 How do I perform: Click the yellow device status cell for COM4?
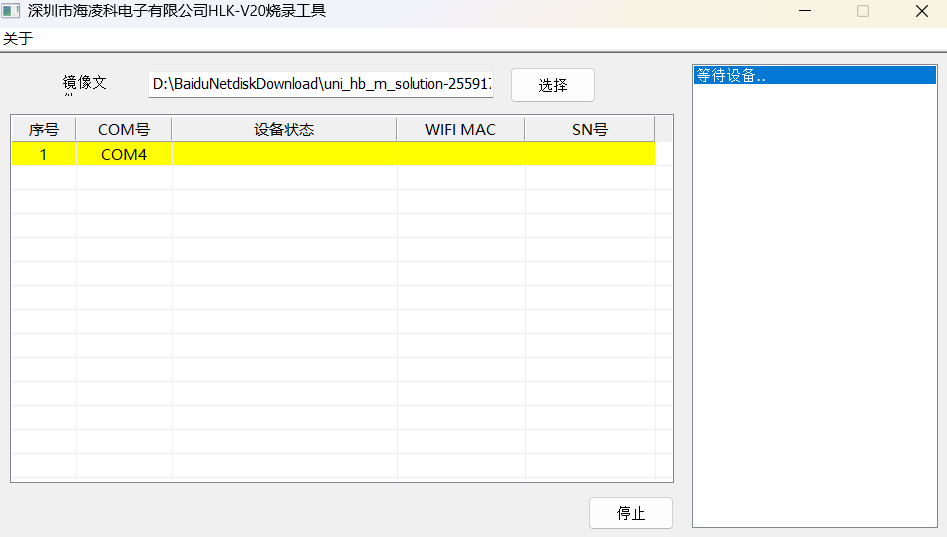[x=284, y=155]
